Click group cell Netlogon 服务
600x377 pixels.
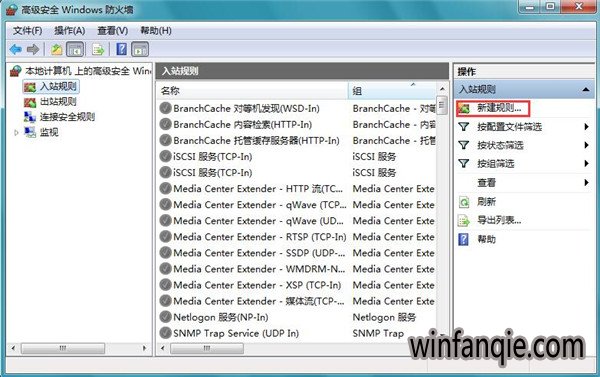384,318
